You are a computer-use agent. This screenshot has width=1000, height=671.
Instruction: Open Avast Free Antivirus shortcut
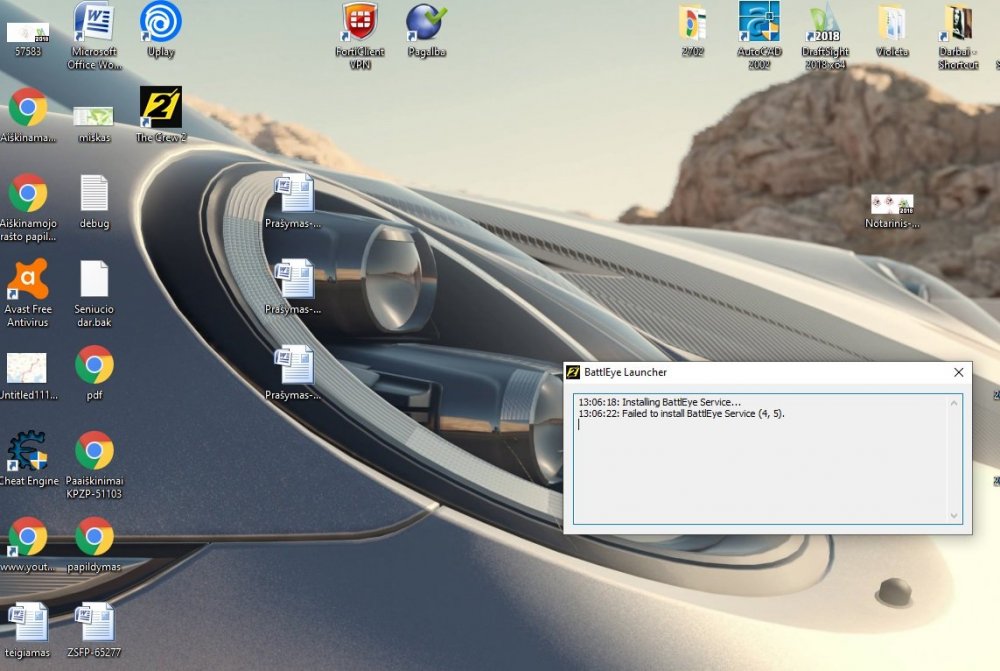point(27,280)
